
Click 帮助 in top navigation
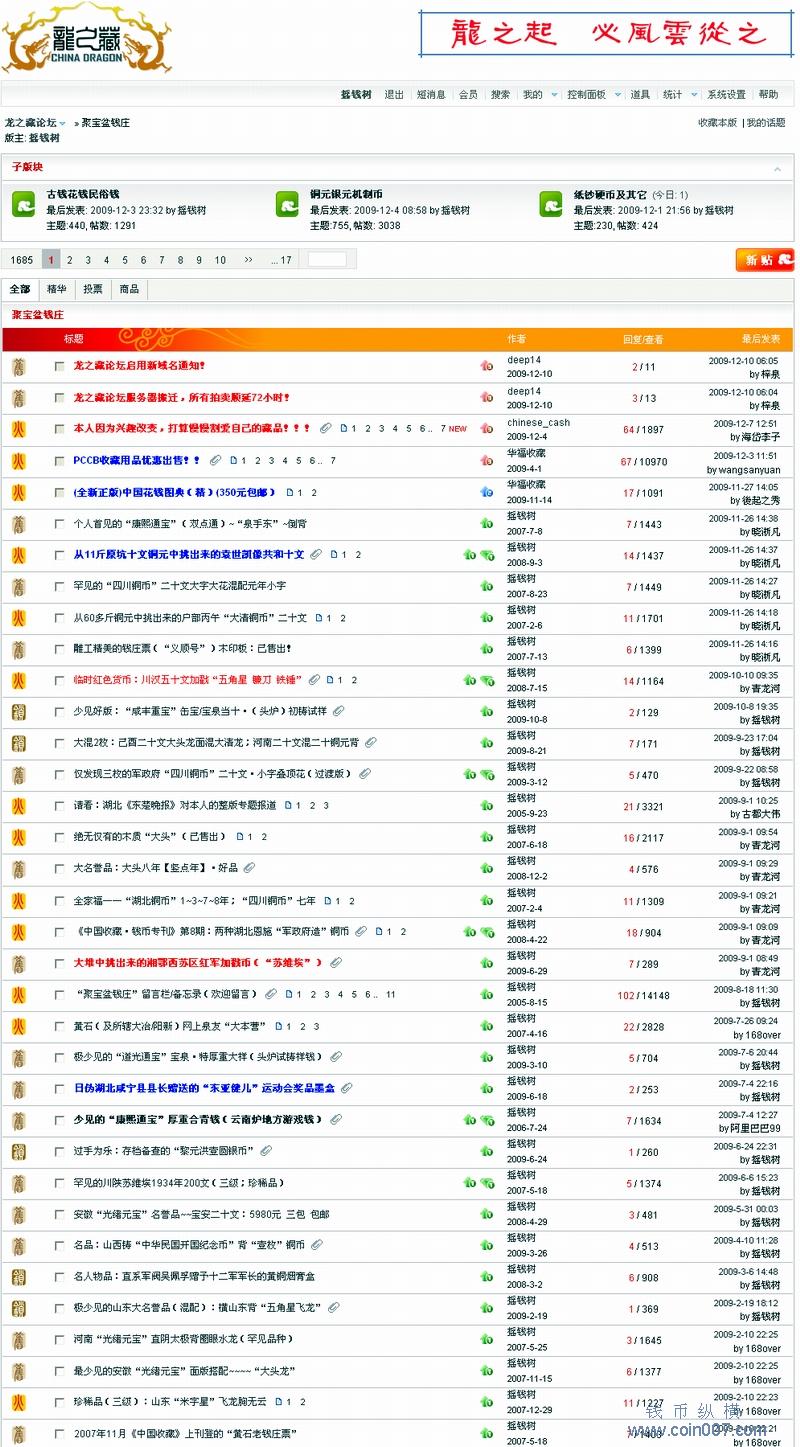[x=768, y=95]
